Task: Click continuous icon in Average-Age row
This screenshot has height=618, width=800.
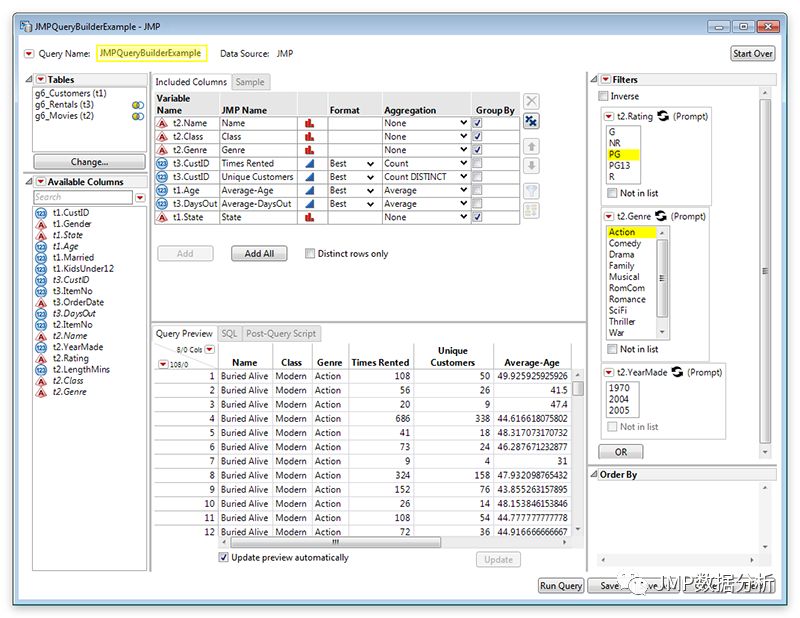Action: click(309, 190)
